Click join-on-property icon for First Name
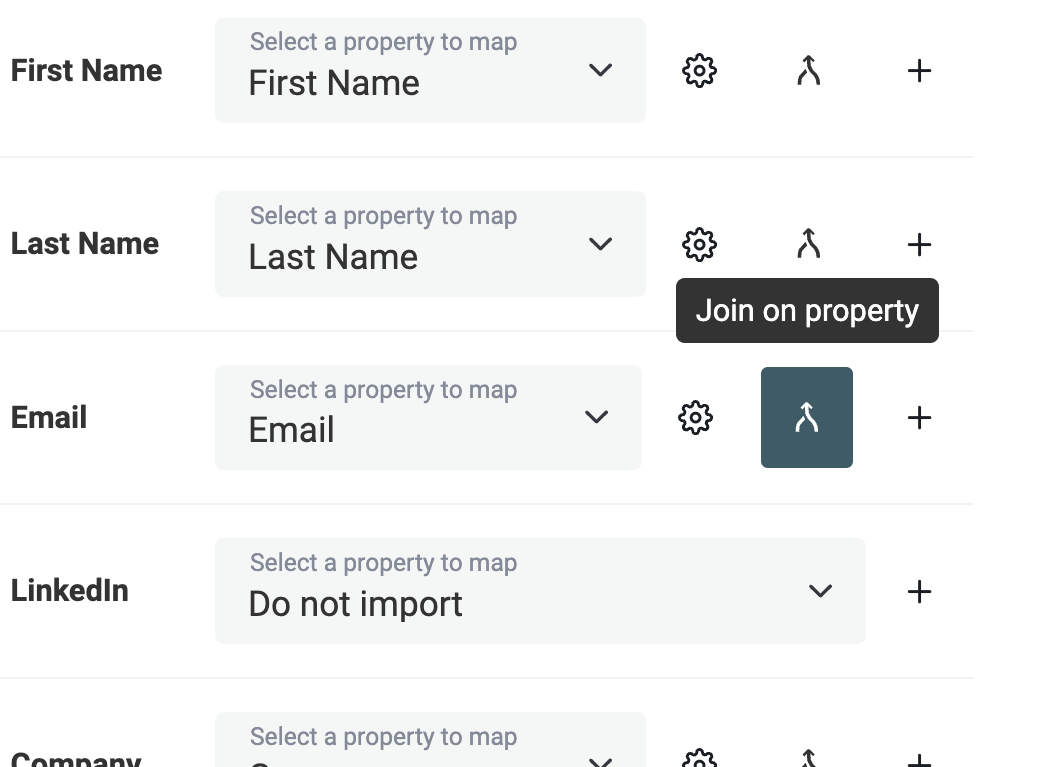This screenshot has width=1042, height=767. [808, 71]
